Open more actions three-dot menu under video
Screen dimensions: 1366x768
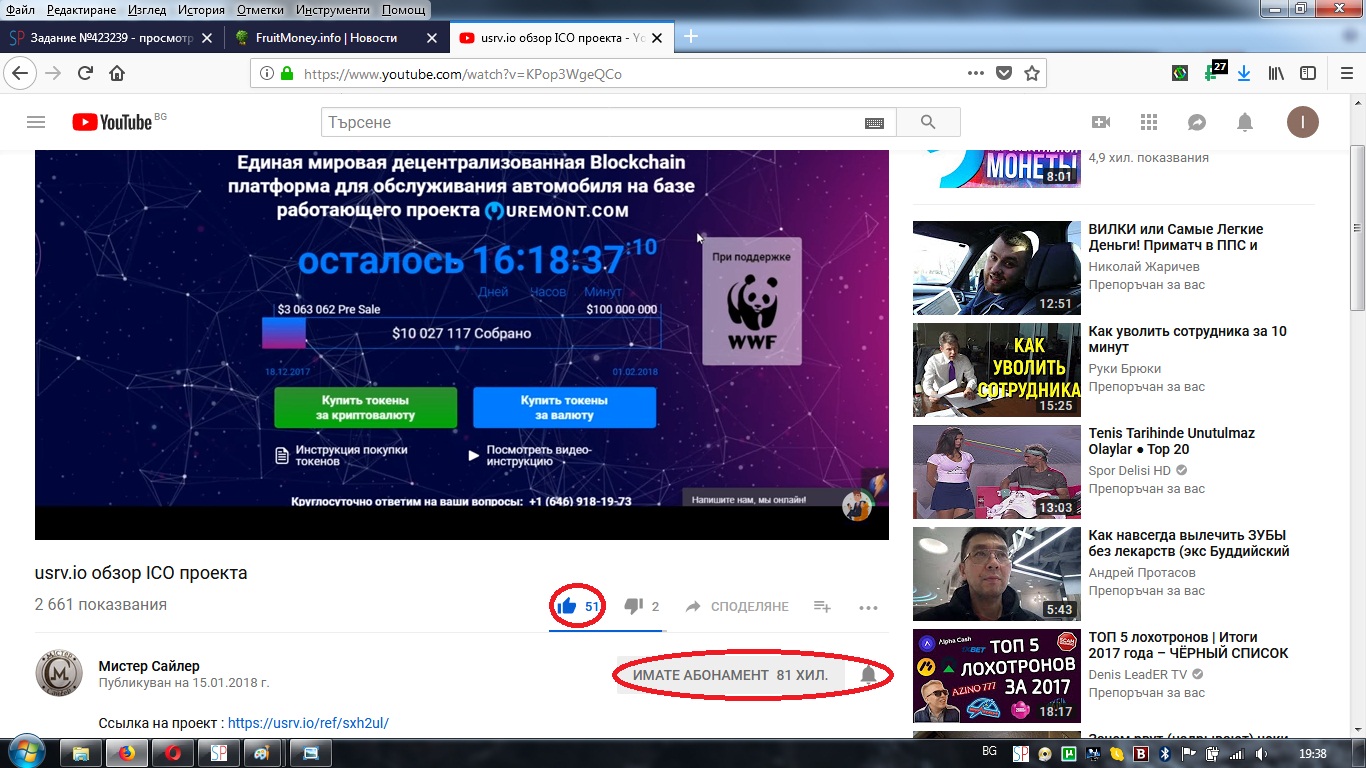click(868, 607)
